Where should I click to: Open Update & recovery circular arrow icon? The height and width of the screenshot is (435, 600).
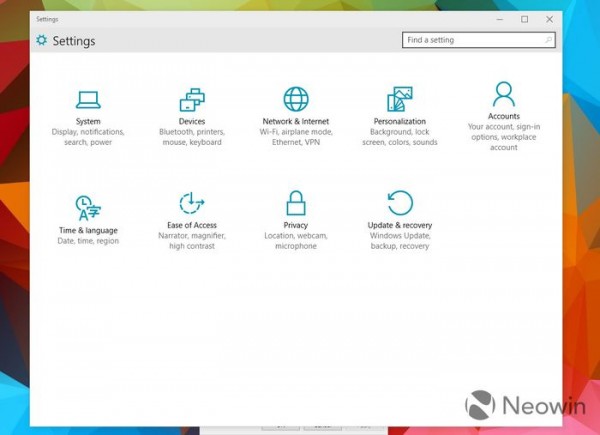(x=400, y=204)
